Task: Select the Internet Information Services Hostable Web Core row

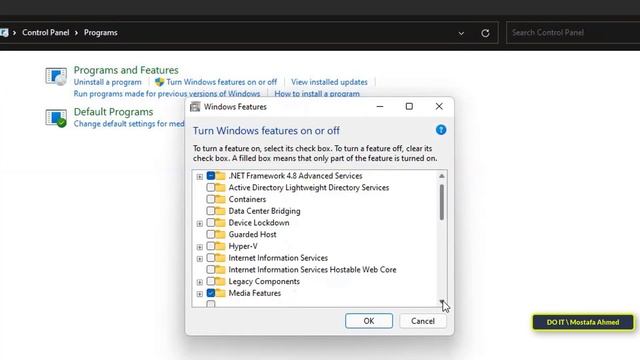Action: [312, 270]
